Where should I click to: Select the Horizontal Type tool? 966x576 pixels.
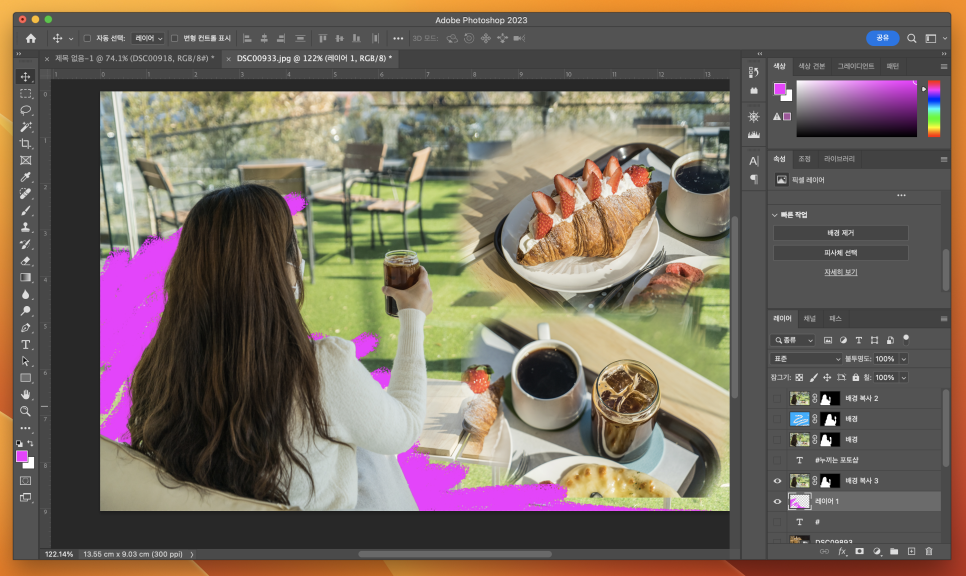coord(25,344)
